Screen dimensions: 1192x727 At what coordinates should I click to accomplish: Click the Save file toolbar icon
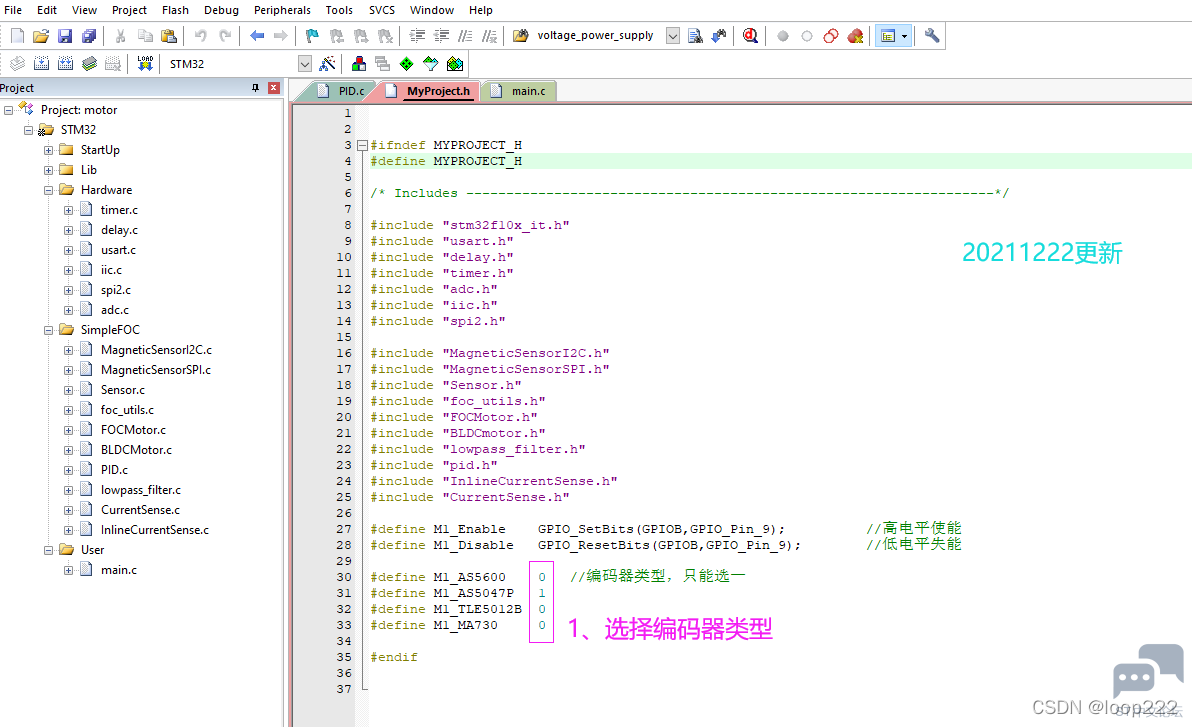coord(65,36)
